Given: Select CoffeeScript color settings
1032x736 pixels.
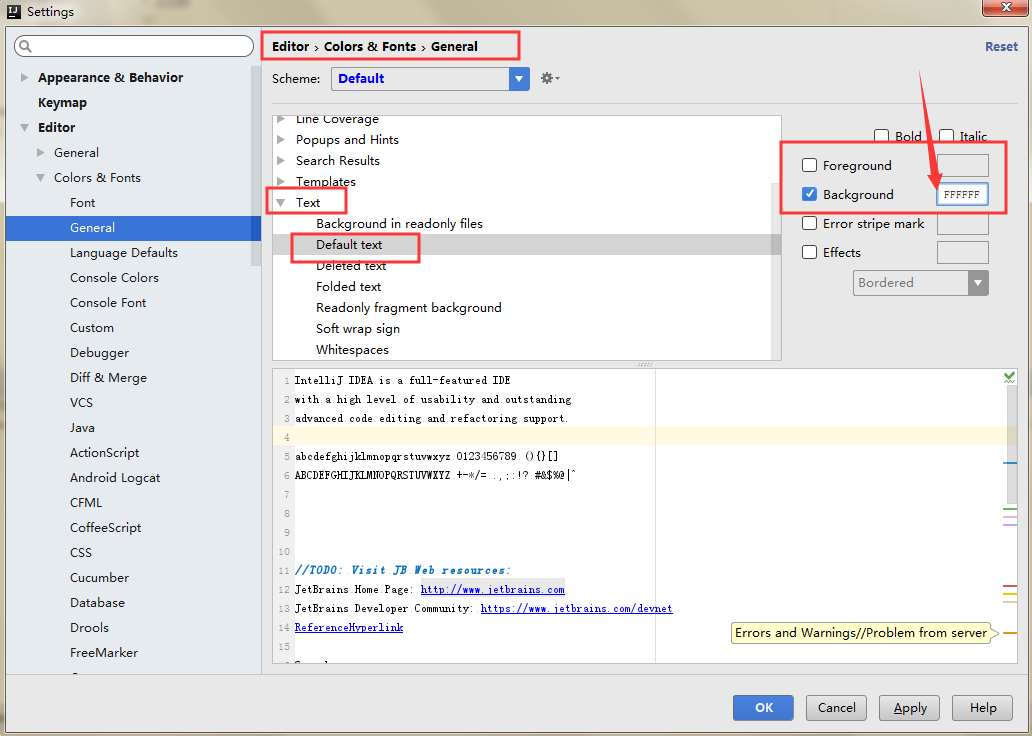Looking at the screenshot, I should click(106, 527).
